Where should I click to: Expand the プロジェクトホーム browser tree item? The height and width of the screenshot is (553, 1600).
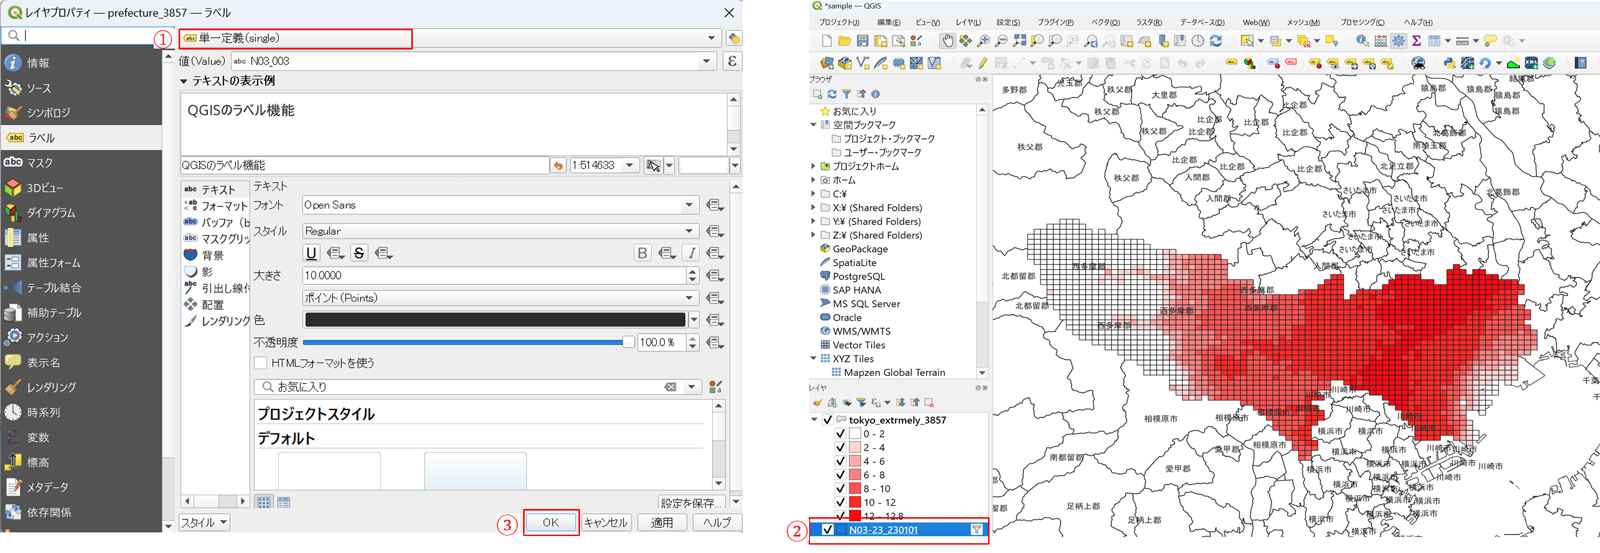tap(814, 167)
